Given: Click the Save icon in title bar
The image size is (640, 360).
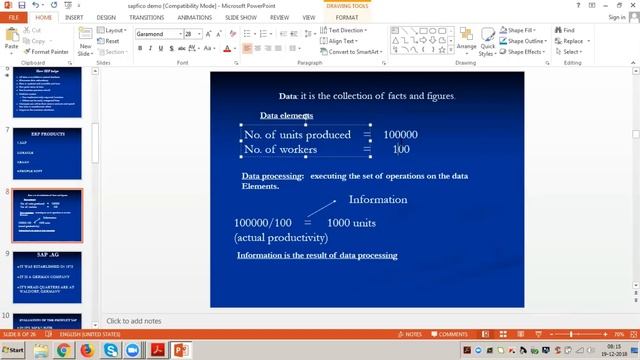Looking at the screenshot, I should [x=21, y=5].
